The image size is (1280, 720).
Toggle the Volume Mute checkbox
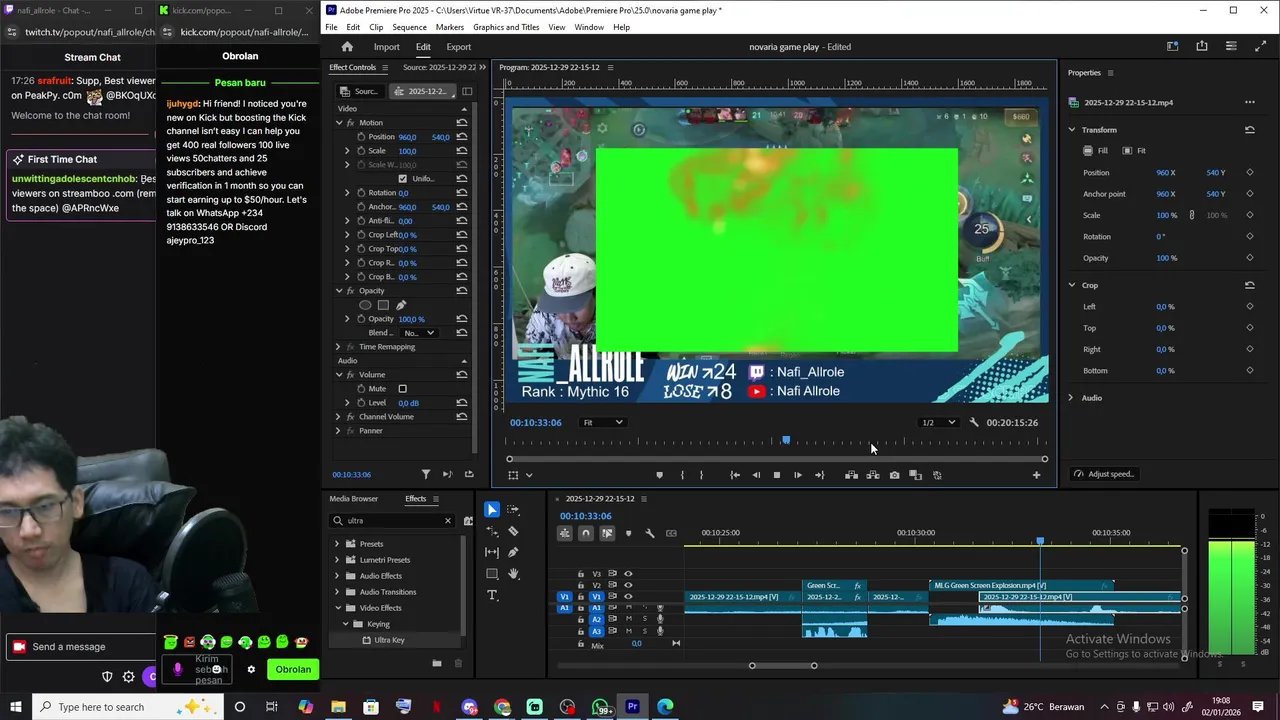(x=403, y=389)
